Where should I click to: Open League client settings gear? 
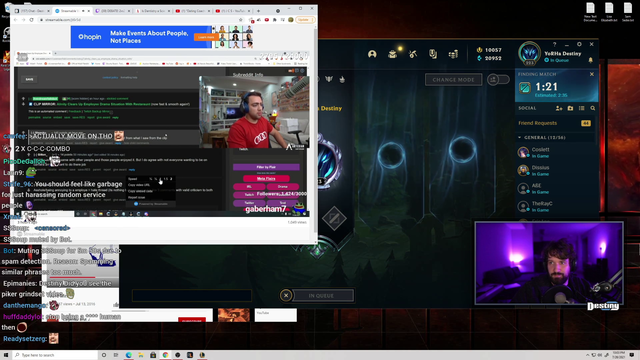pos(579,44)
